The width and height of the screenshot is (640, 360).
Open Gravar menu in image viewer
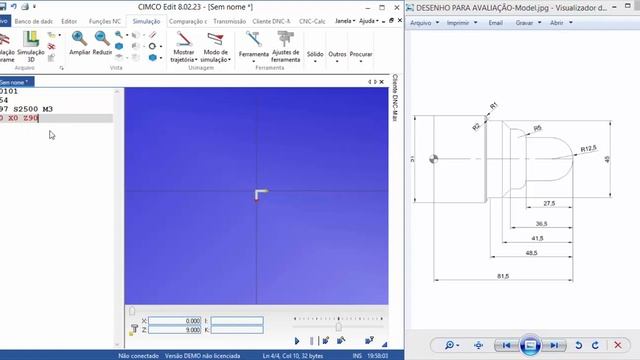pyautogui.click(x=528, y=23)
